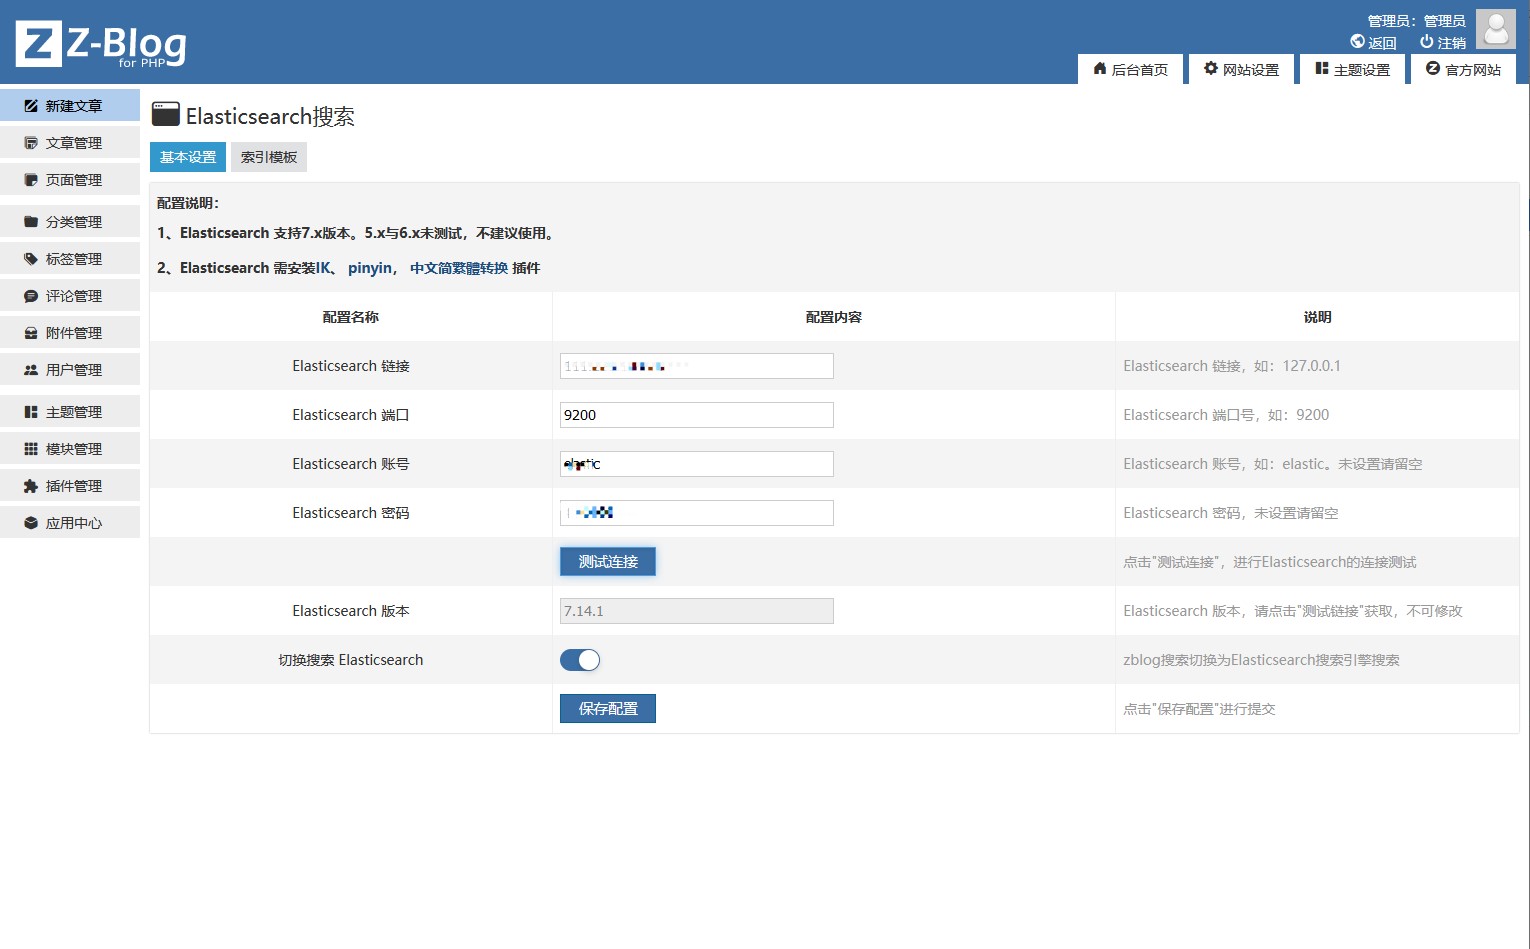1530x949 pixels.
Task: Click the 模块管理 grid icon
Action: 31,449
